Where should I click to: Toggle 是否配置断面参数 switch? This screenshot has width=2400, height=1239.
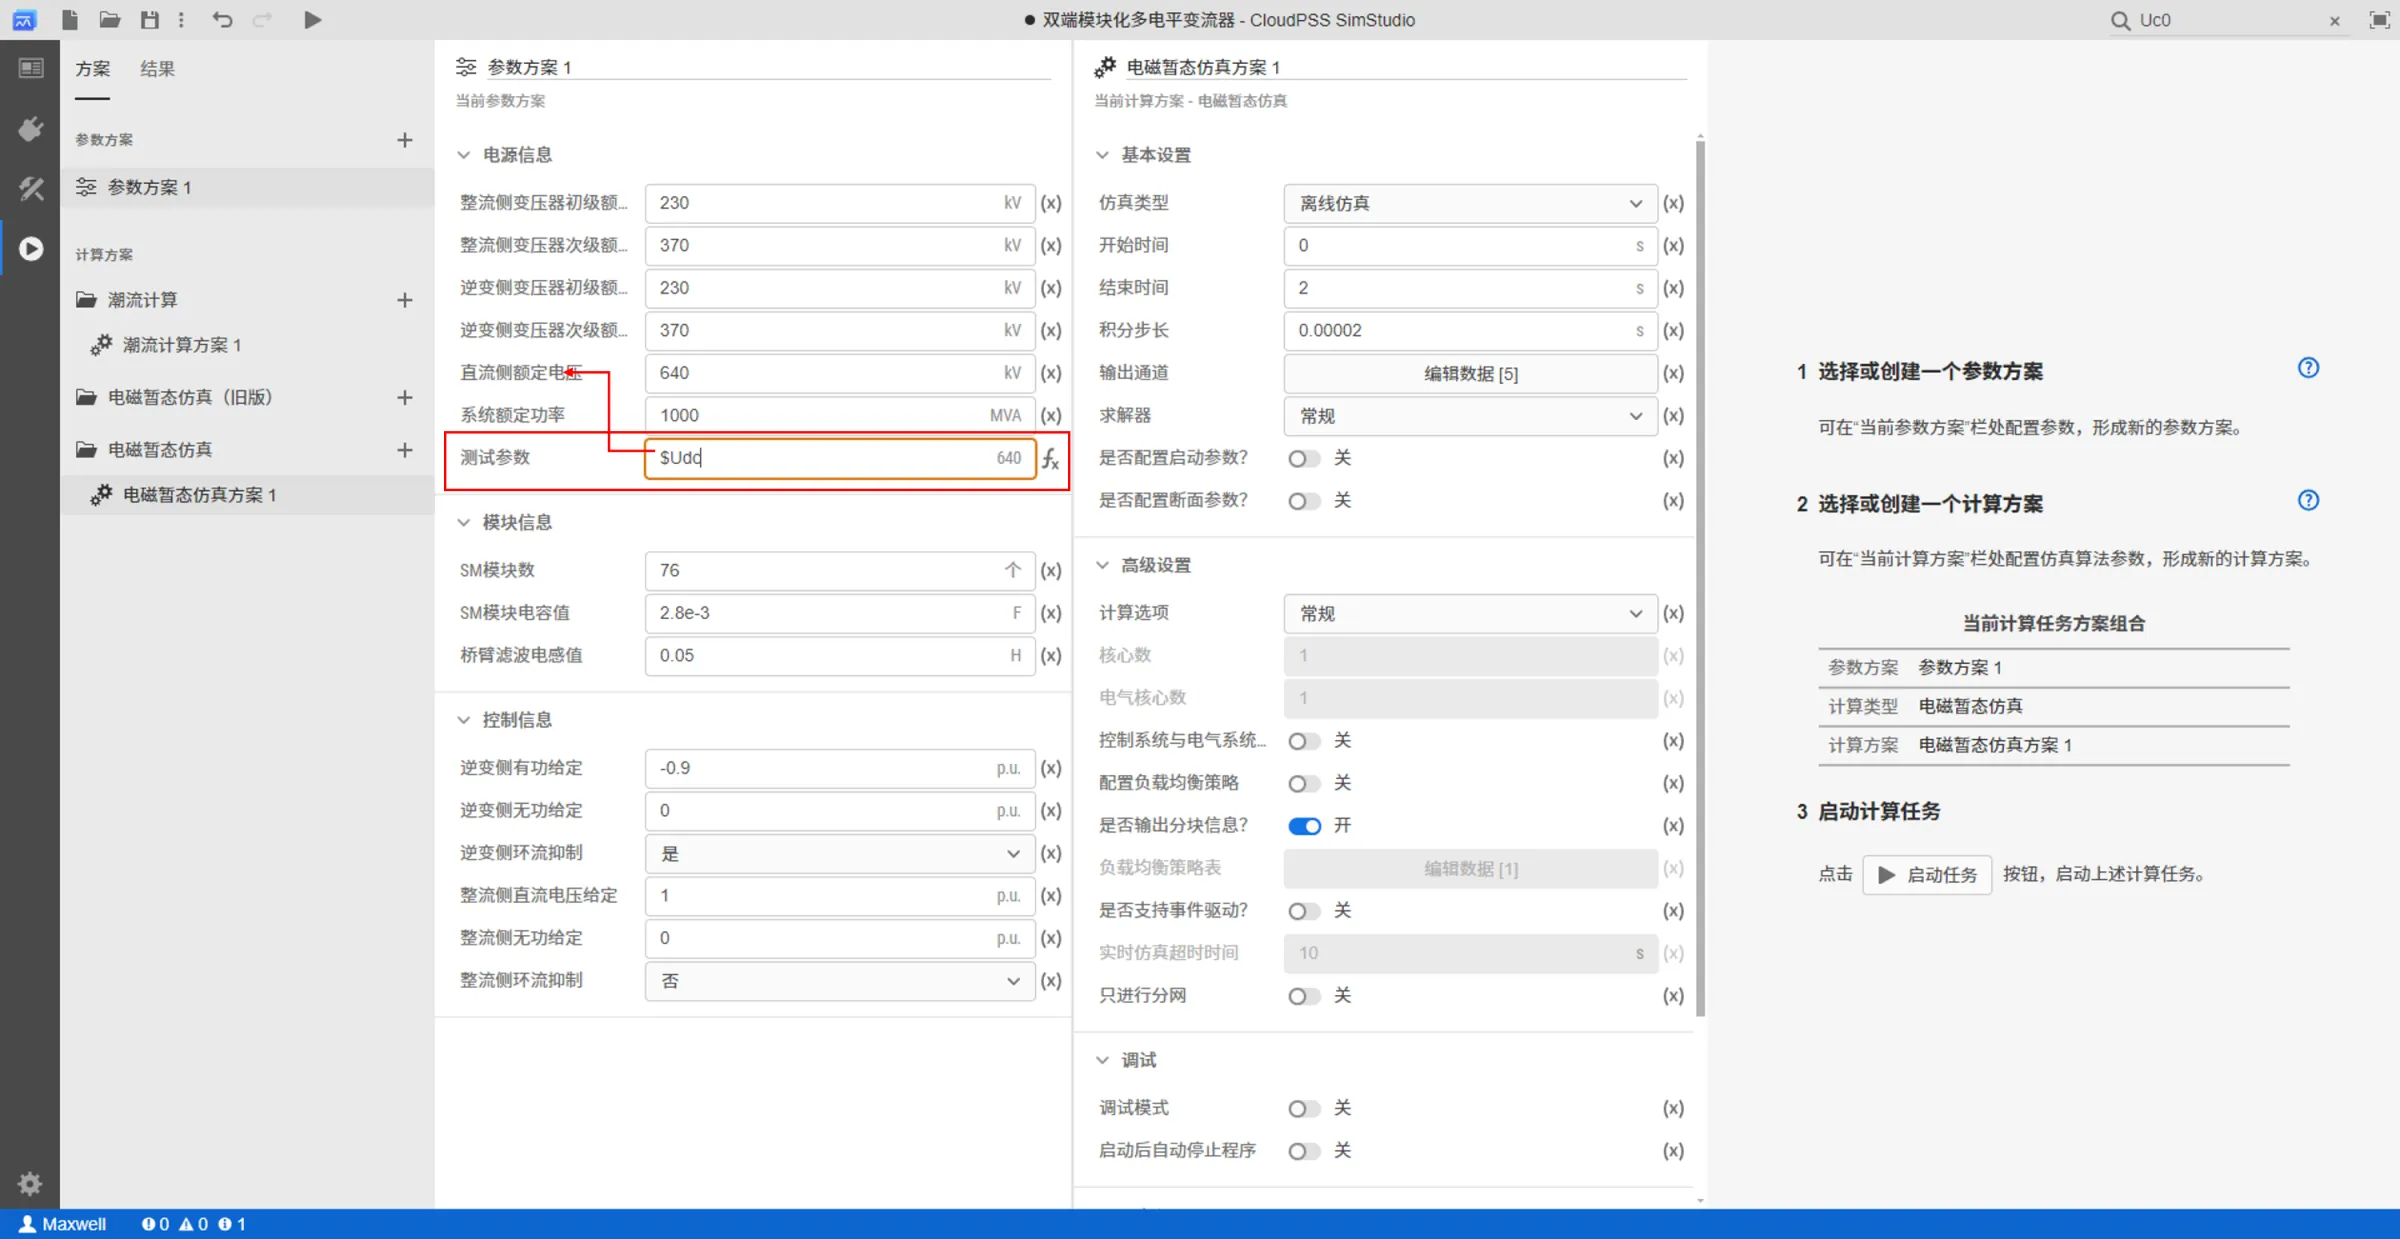click(1303, 501)
